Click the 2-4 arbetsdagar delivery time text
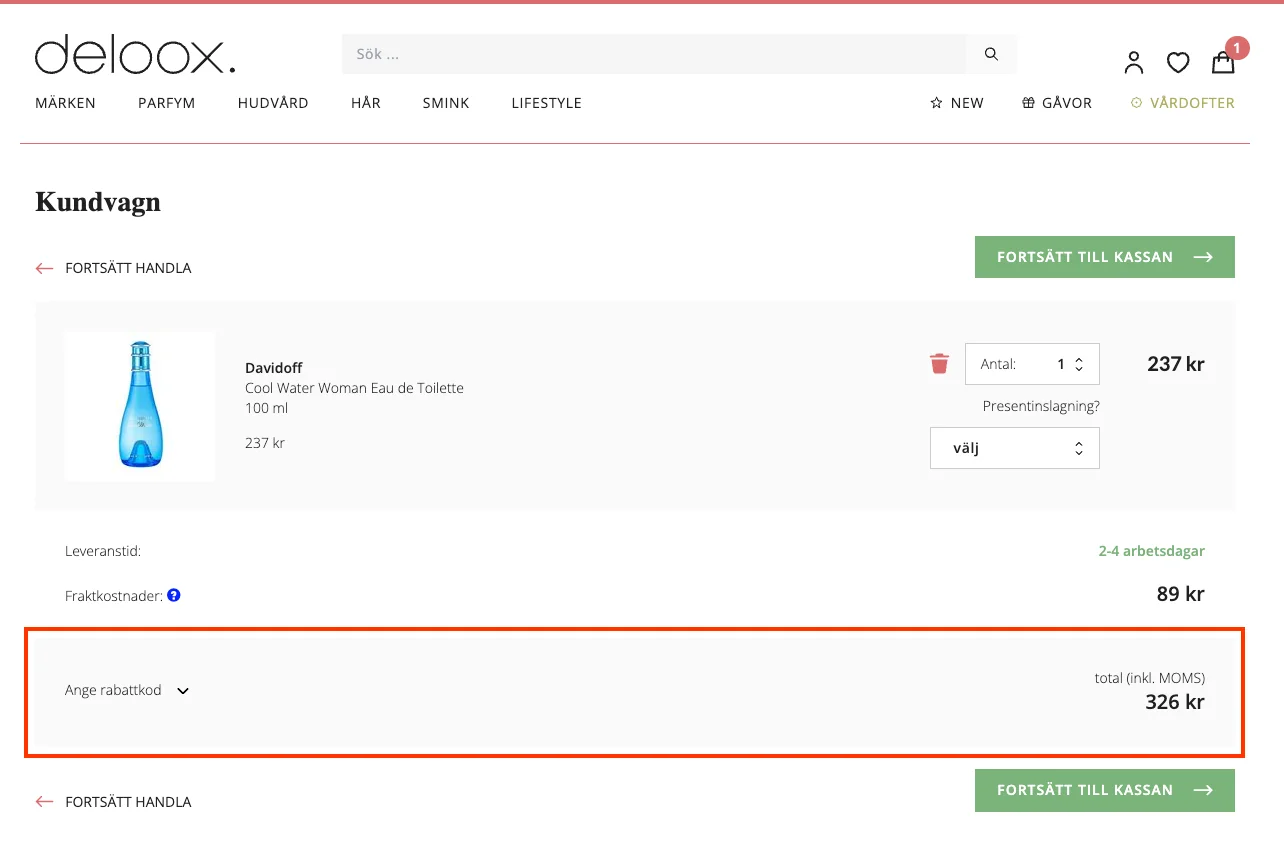This screenshot has width=1284, height=850. (1152, 551)
